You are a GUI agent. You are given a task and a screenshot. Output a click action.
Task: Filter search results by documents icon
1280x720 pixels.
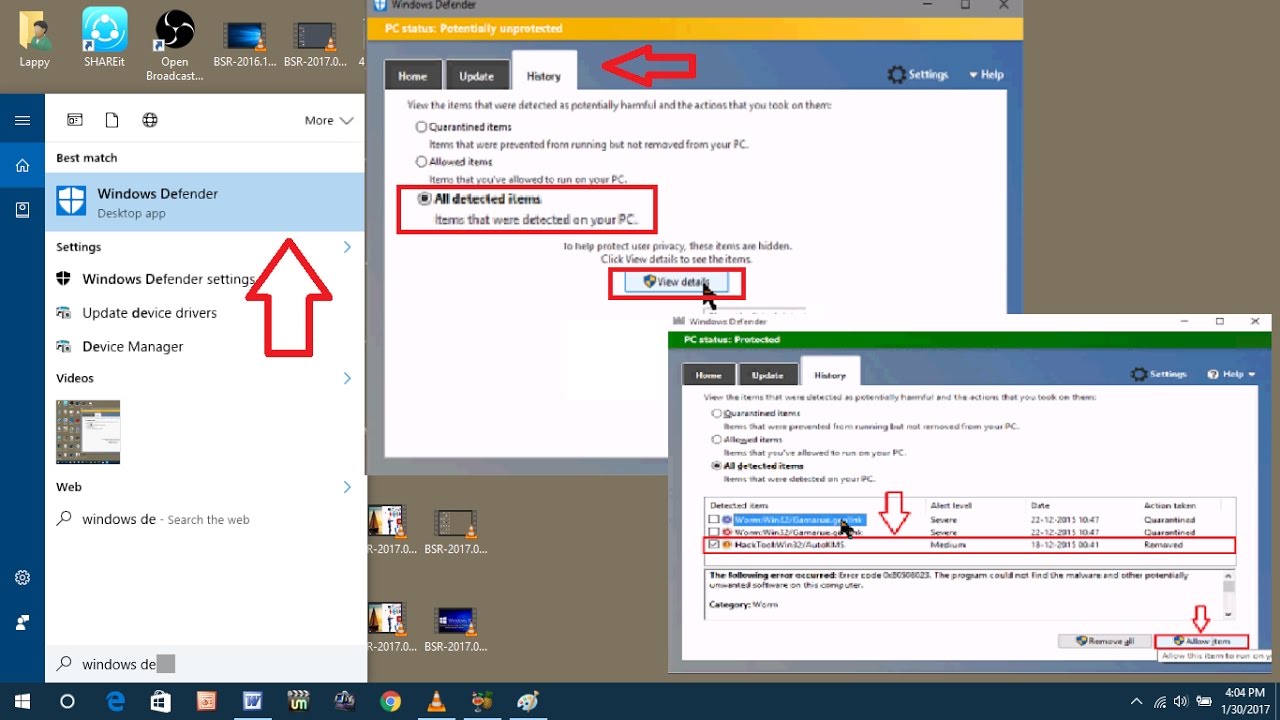(112, 120)
